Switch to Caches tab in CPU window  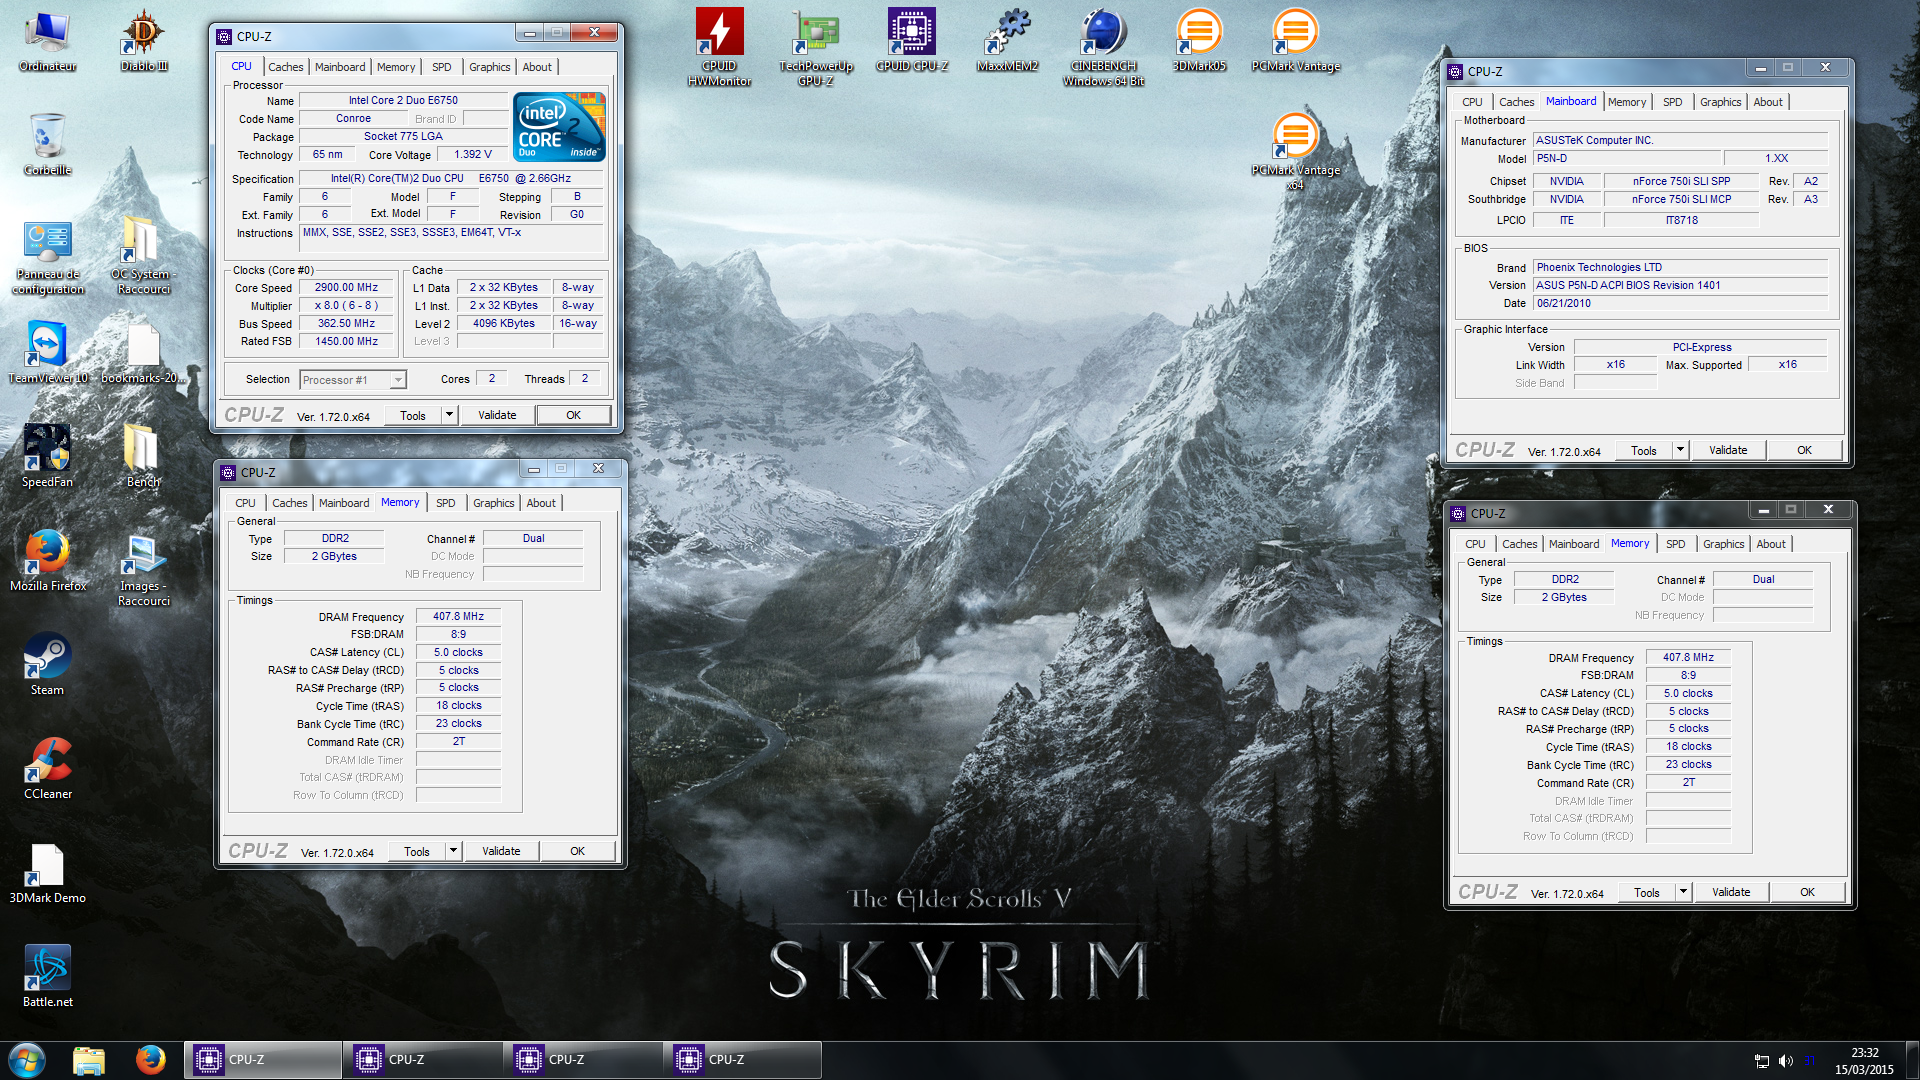[x=285, y=67]
